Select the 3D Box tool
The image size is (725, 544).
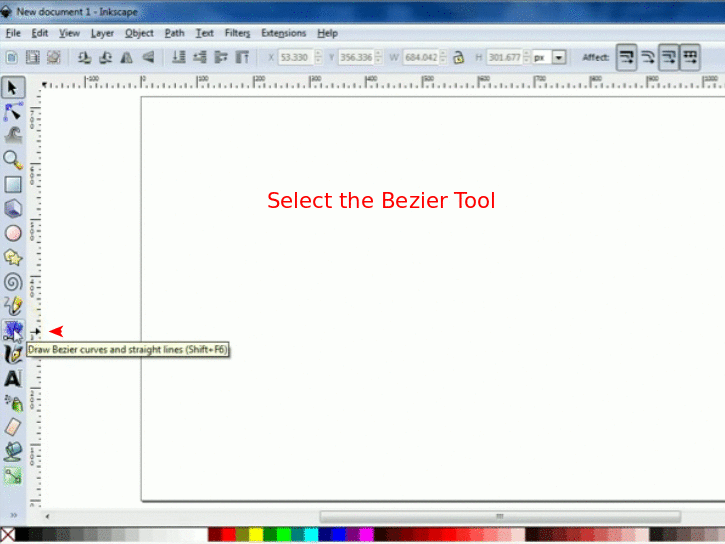coord(12,208)
